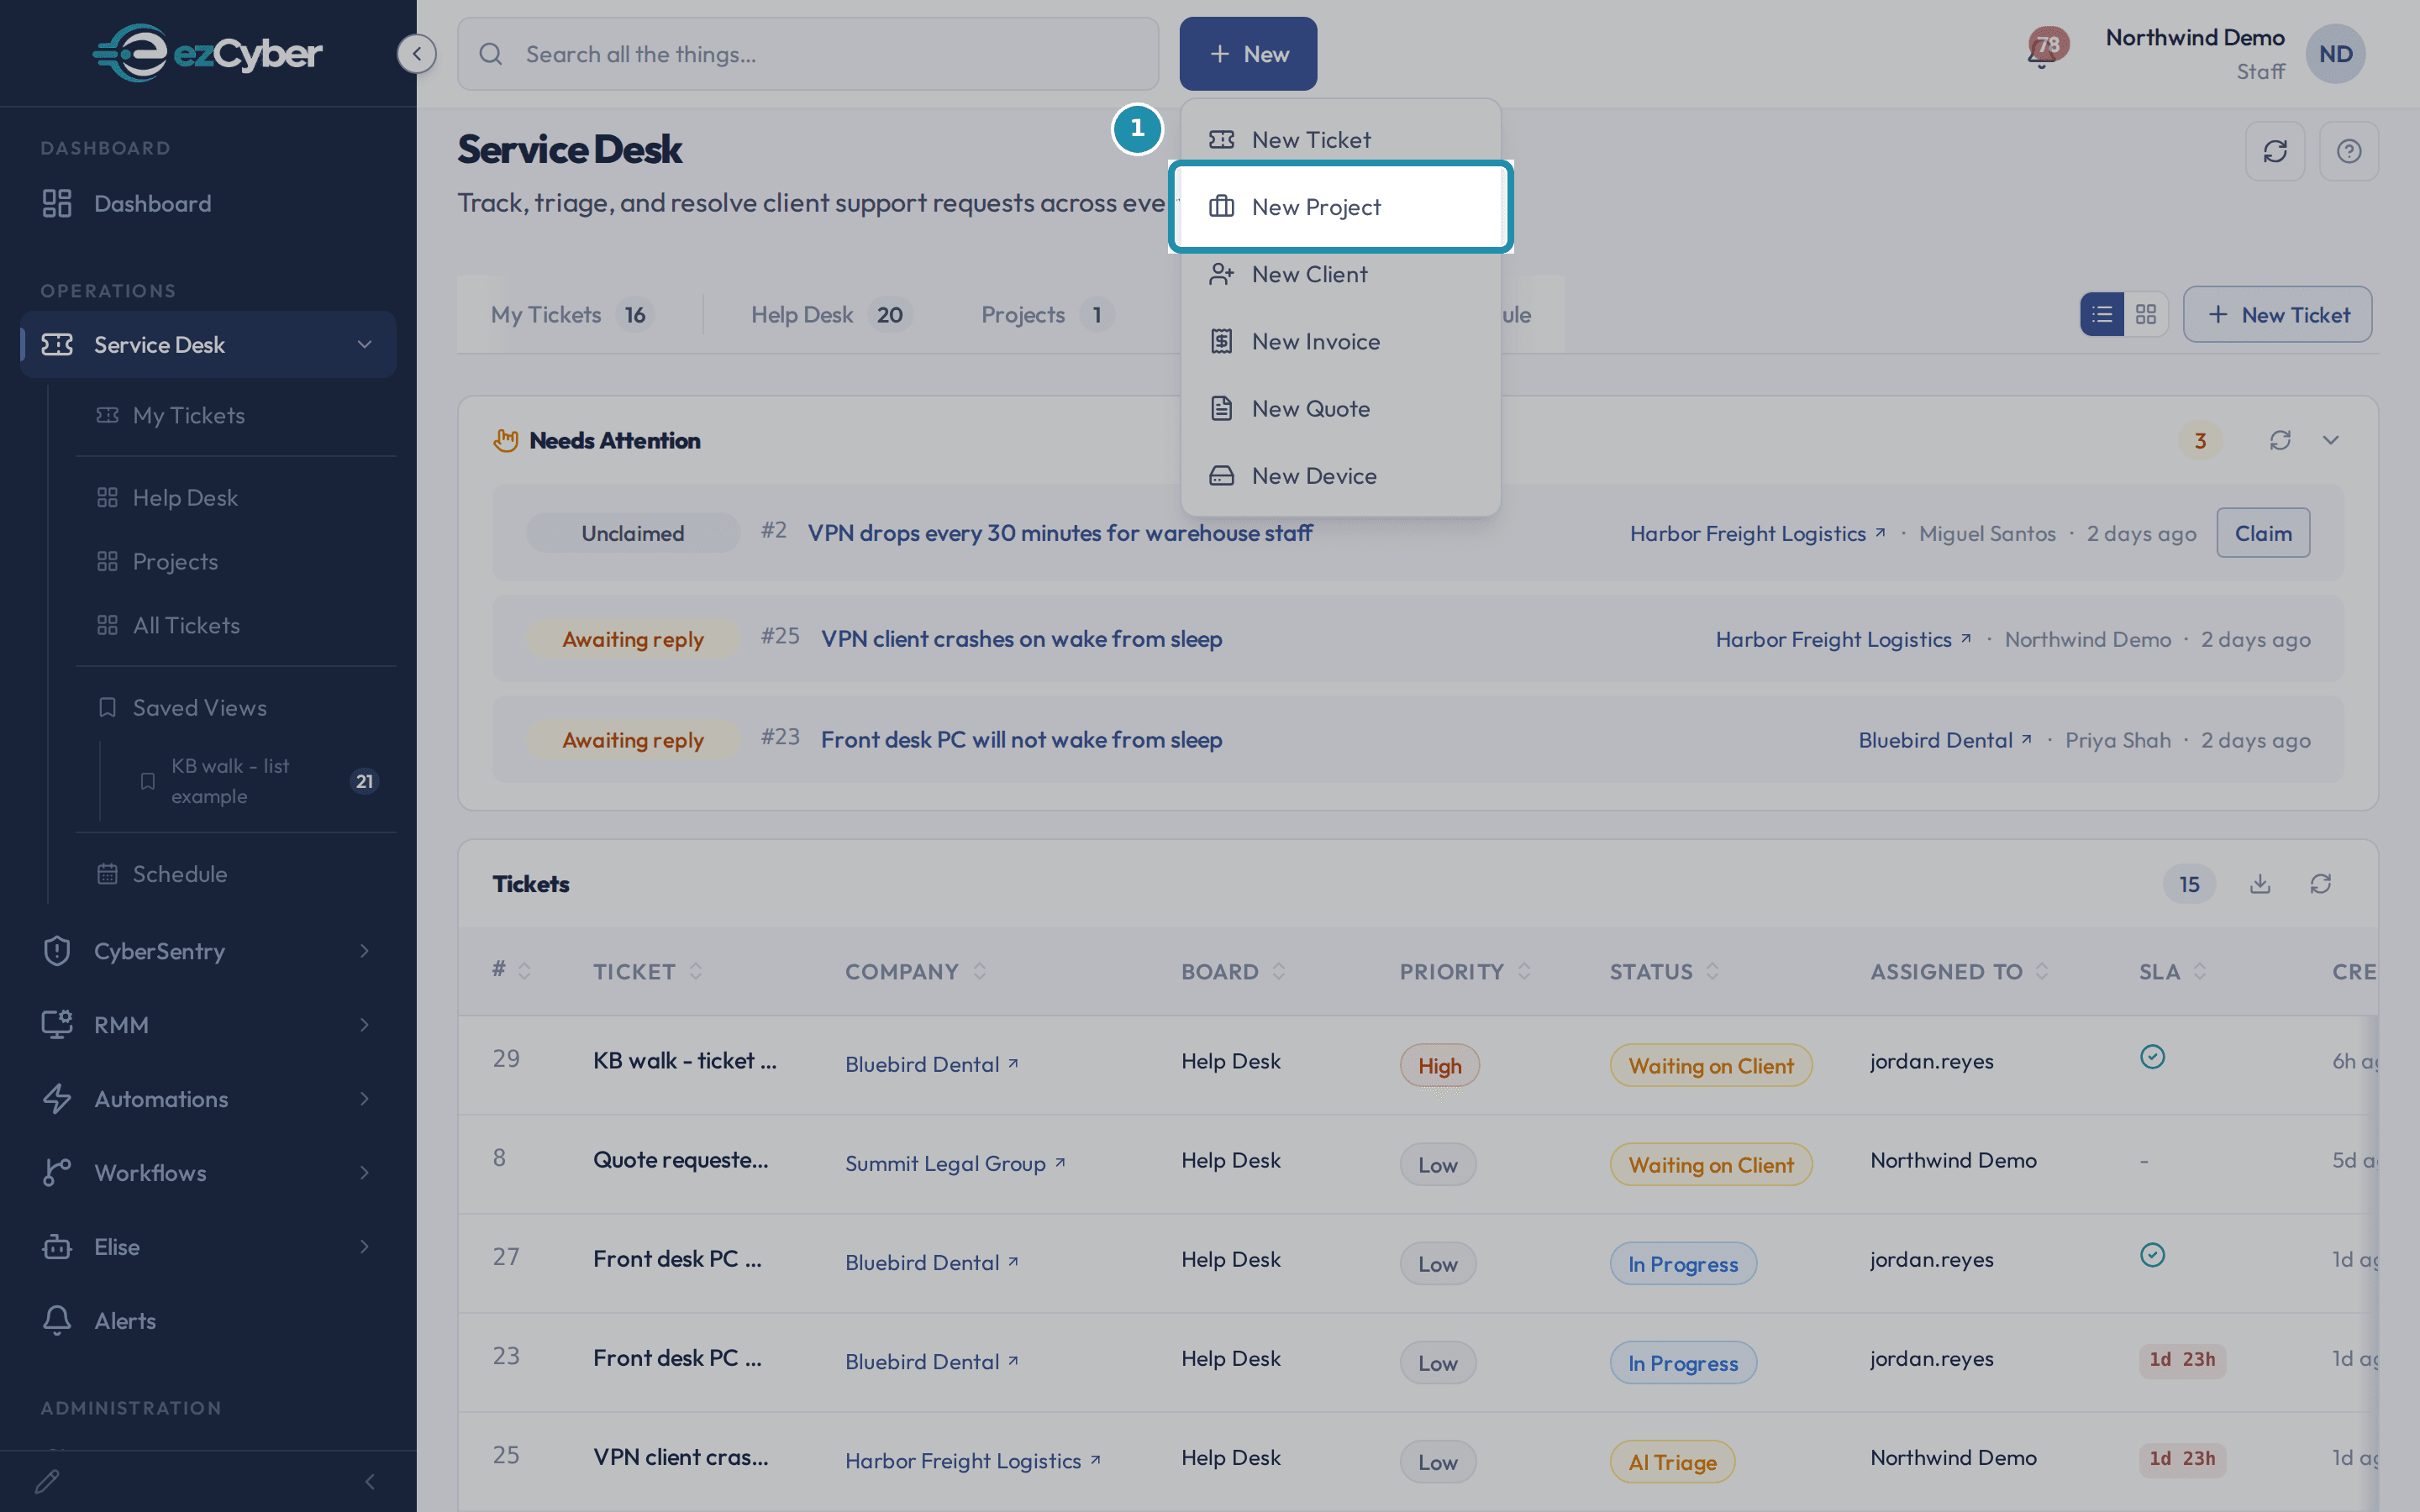
Task: Go to My Tickets in sidebar
Action: click(x=236, y=415)
